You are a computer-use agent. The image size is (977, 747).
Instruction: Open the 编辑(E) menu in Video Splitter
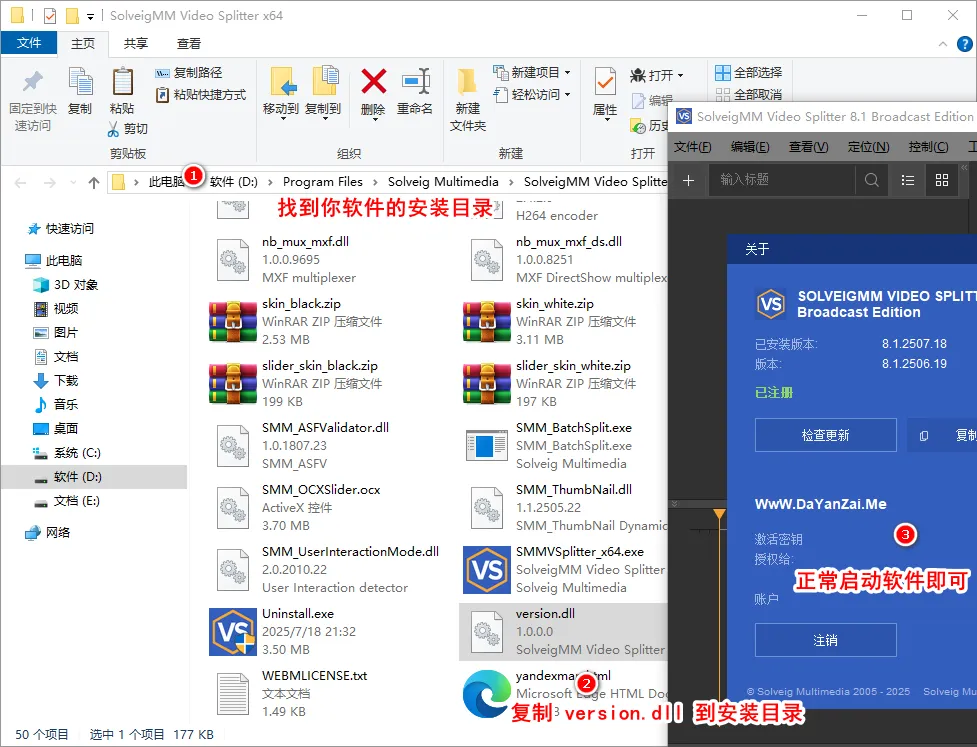point(750,147)
